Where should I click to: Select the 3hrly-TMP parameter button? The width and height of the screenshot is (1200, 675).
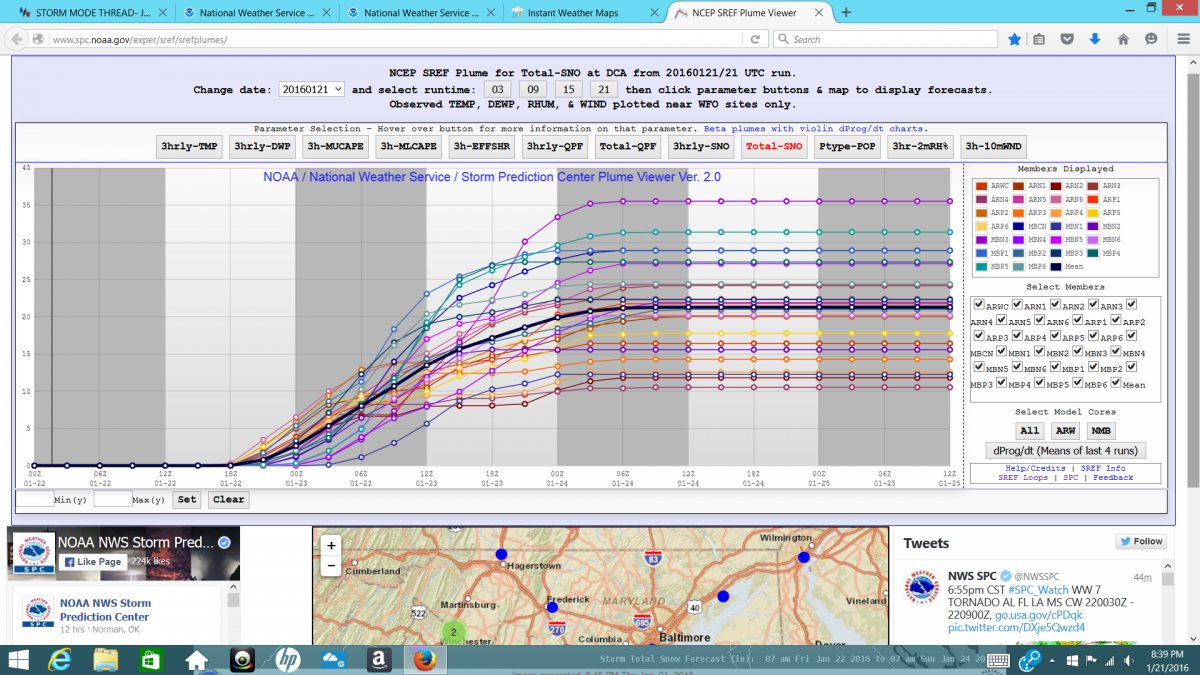(x=190, y=146)
